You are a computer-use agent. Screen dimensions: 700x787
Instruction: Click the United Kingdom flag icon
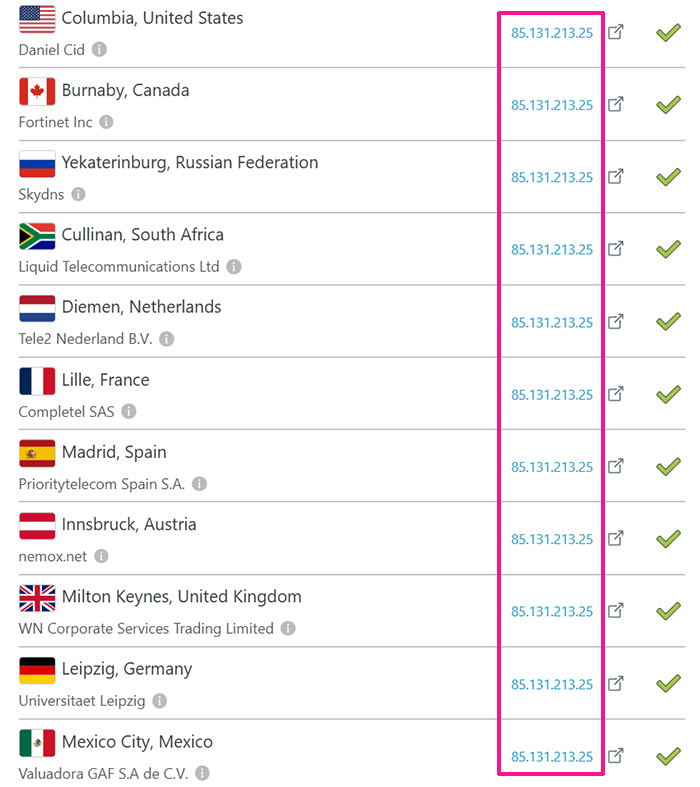tap(37, 598)
